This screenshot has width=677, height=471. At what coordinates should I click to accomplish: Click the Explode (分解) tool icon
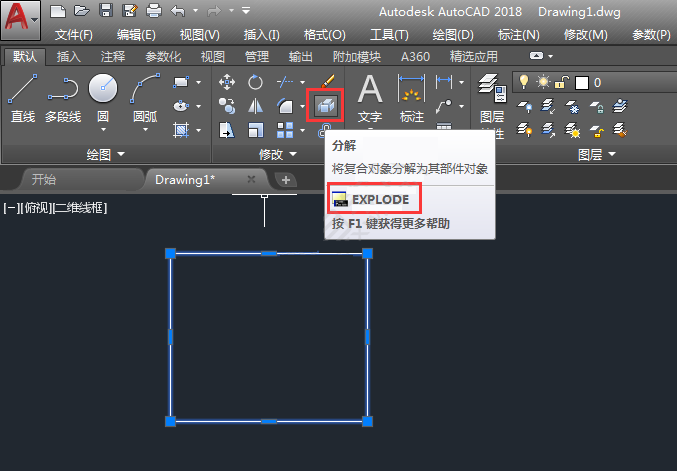coord(326,105)
